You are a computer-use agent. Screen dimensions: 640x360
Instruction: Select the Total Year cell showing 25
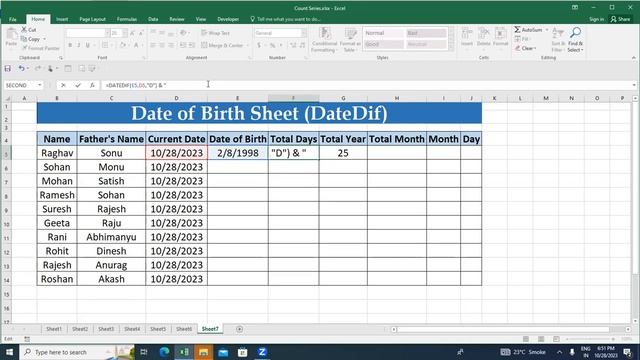click(x=343, y=153)
